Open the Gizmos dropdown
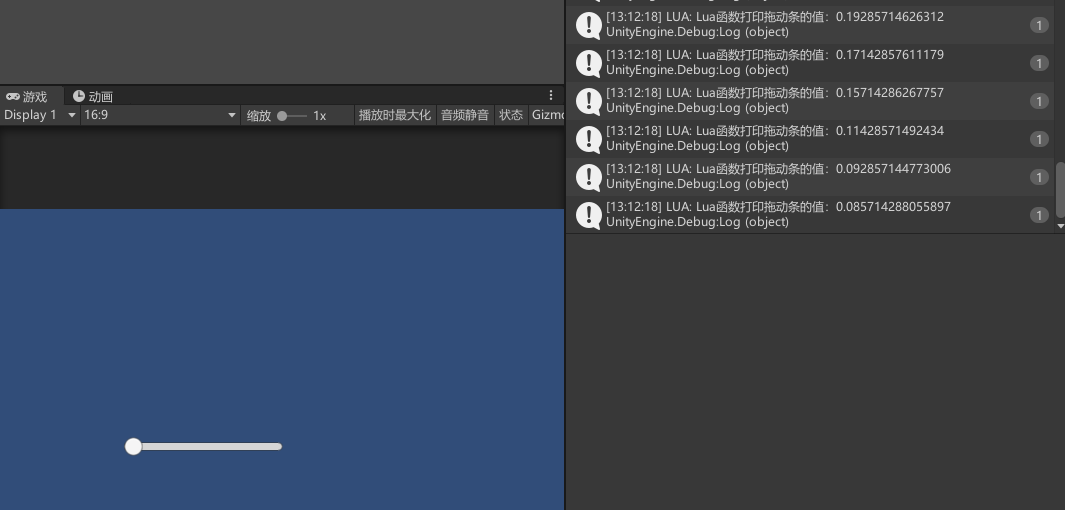This screenshot has width=1065, height=510. click(547, 115)
